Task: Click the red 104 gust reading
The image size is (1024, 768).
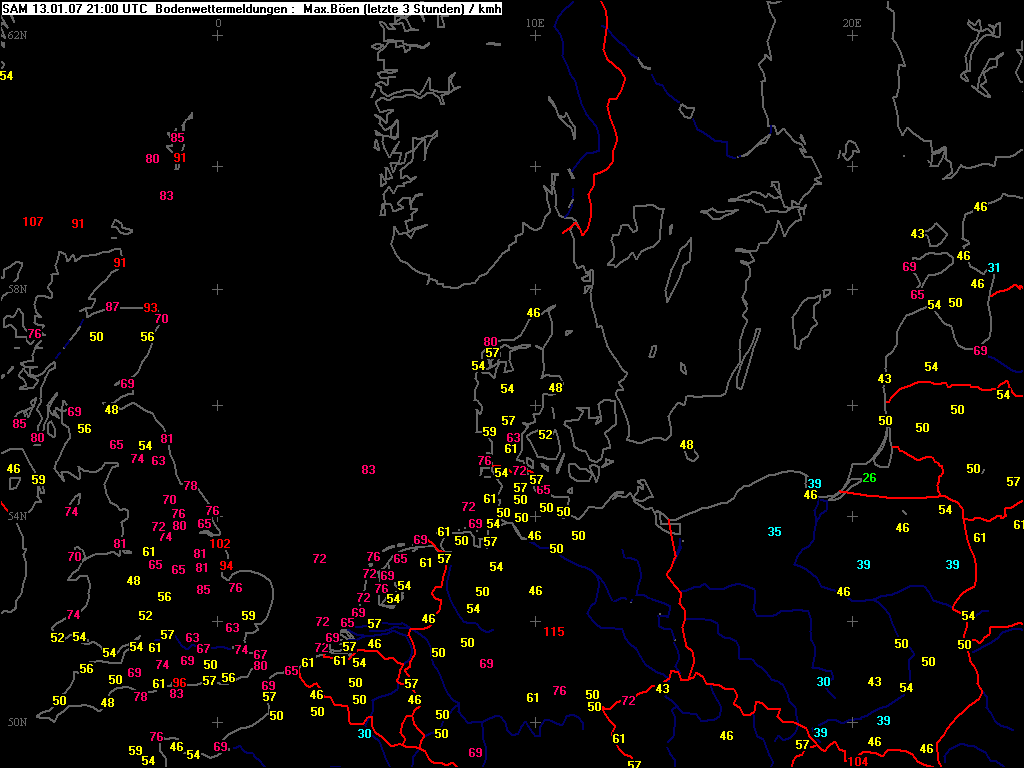Action: (x=857, y=762)
